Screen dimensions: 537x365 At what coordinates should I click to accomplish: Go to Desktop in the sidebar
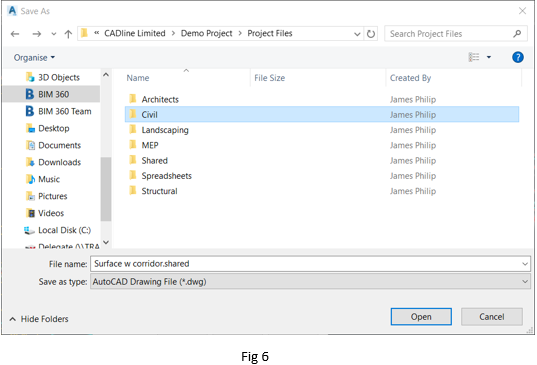pyautogui.click(x=48, y=128)
